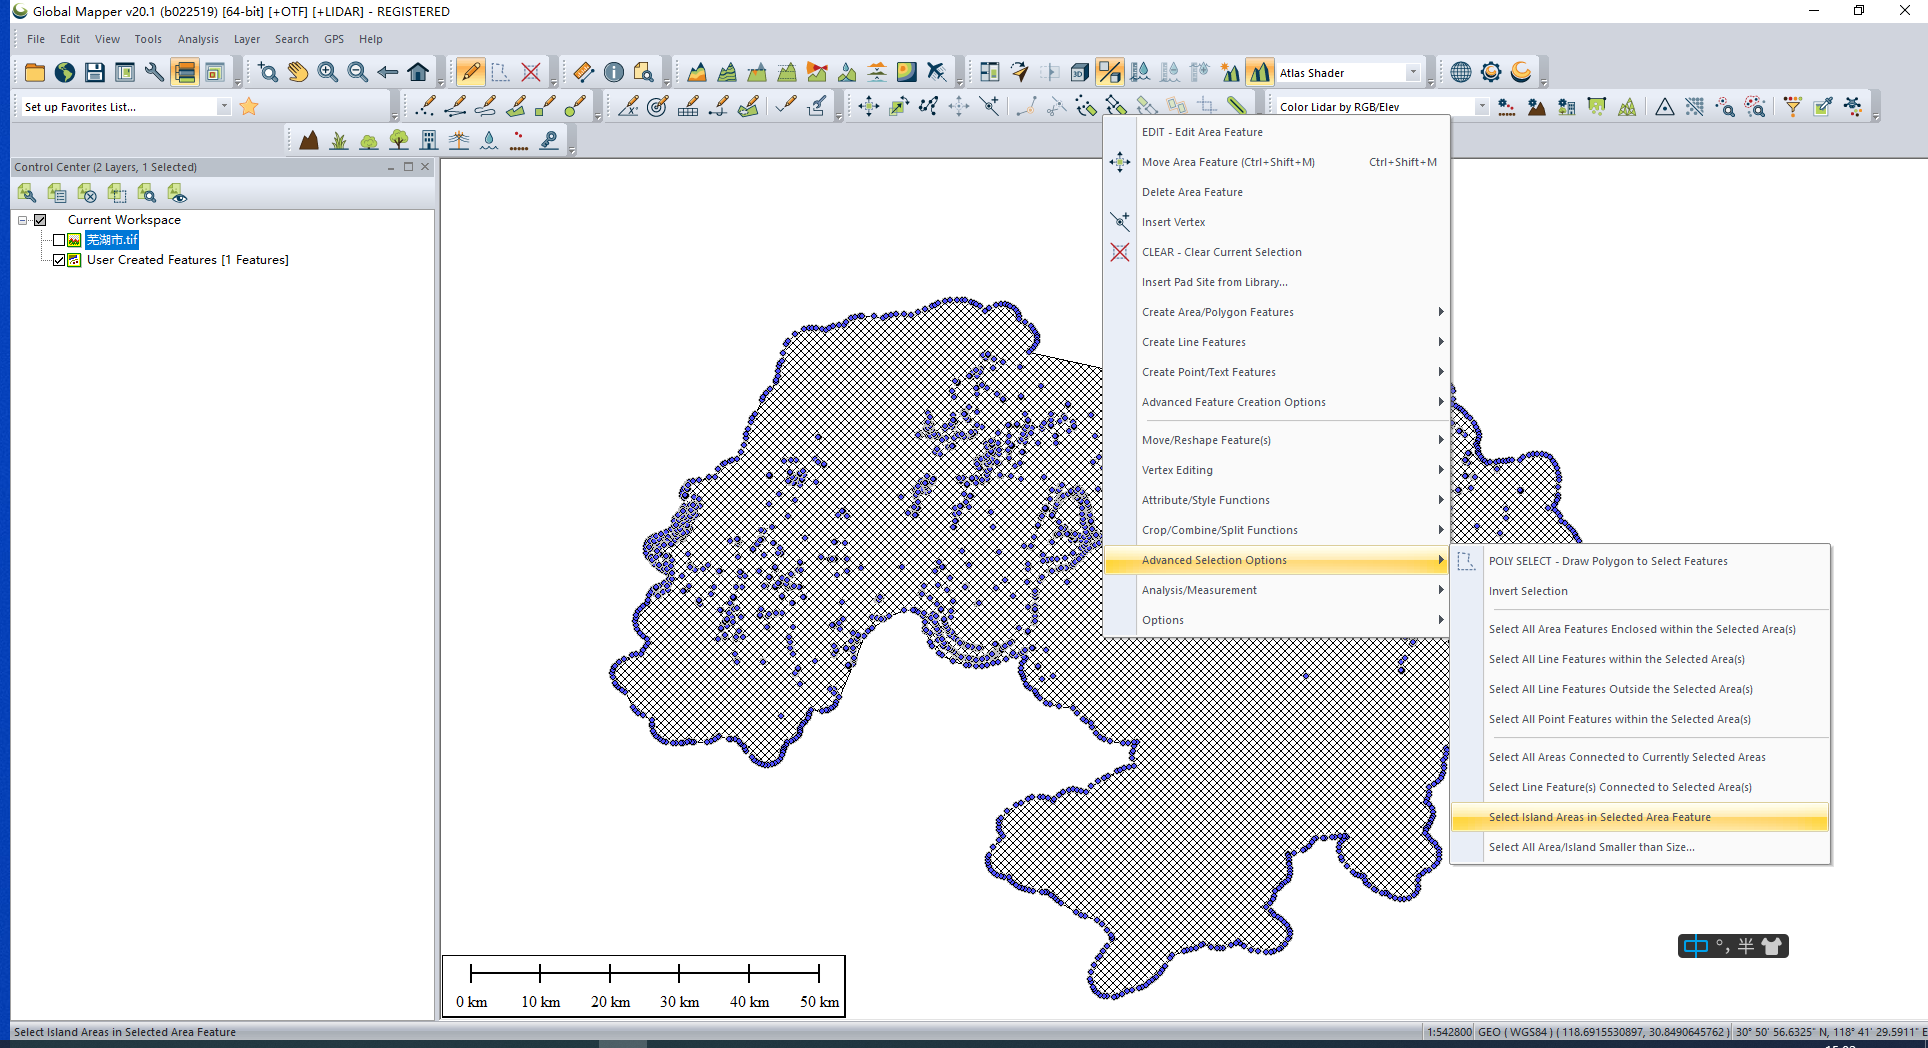Click the map scale 1:542800 status field
The image size is (1928, 1048).
[x=1449, y=1032]
